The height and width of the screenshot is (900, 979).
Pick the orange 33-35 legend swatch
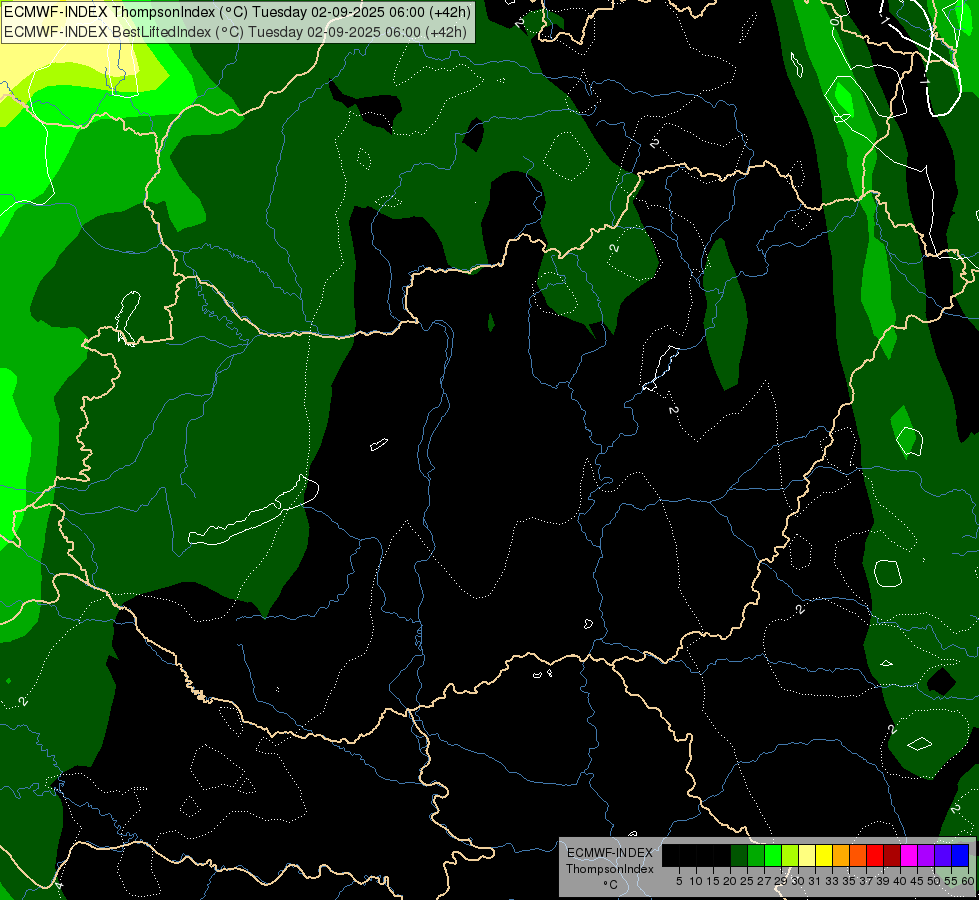click(841, 855)
